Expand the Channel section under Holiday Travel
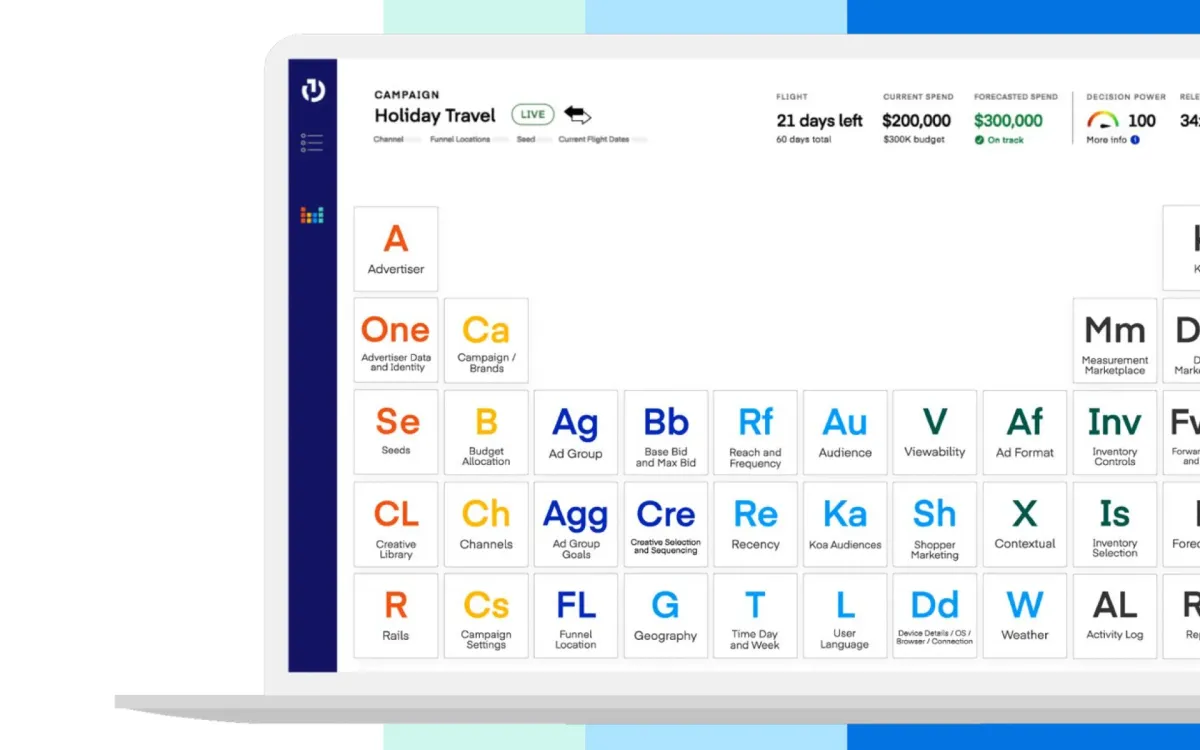This screenshot has height=750, width=1200. pyautogui.click(x=389, y=140)
